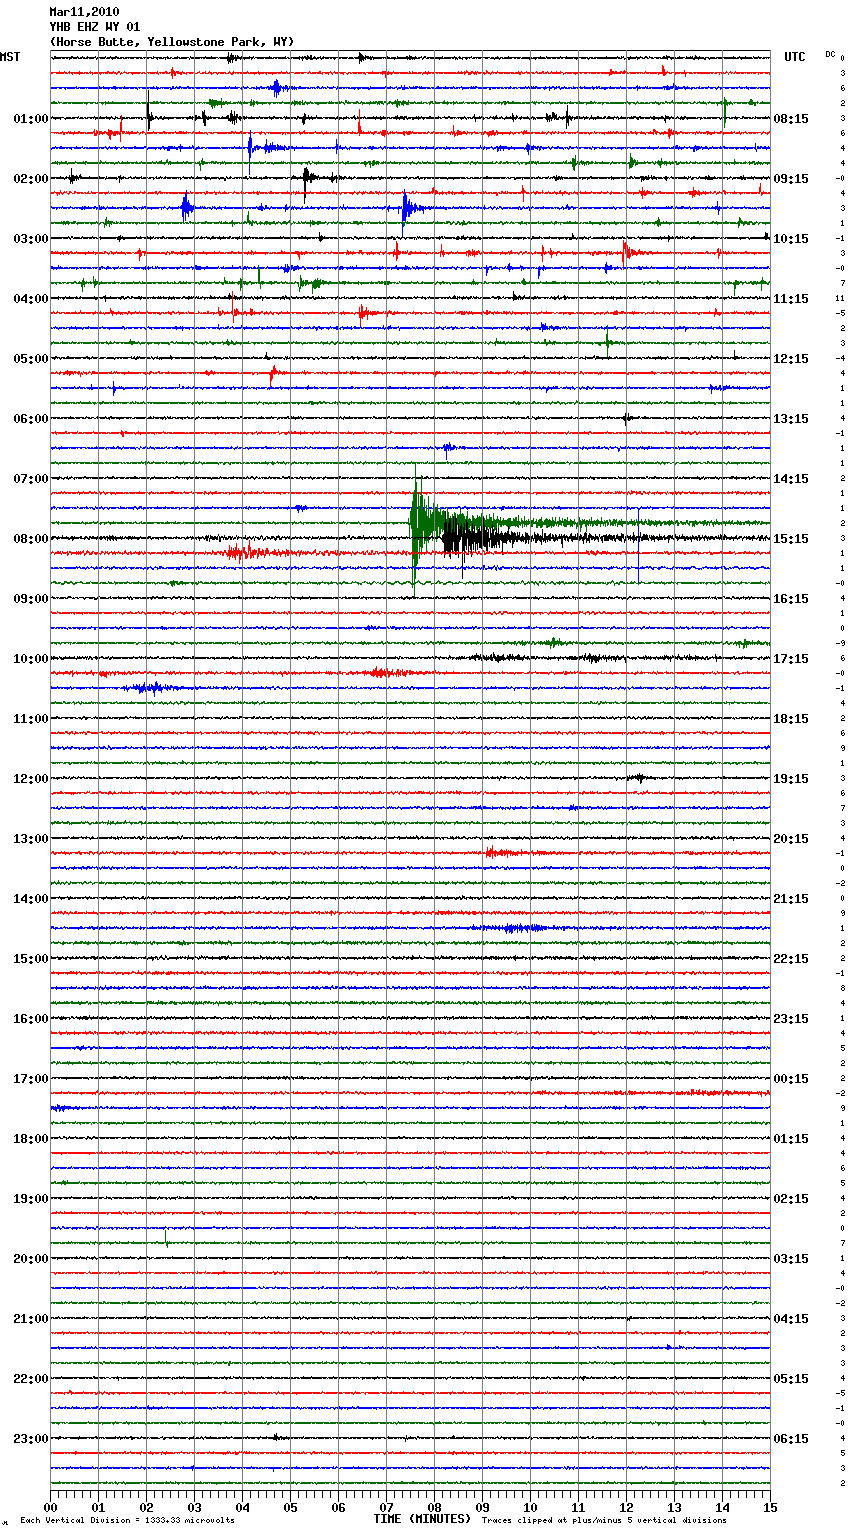Click minute 15 on the bottom time axis

tap(770, 1507)
